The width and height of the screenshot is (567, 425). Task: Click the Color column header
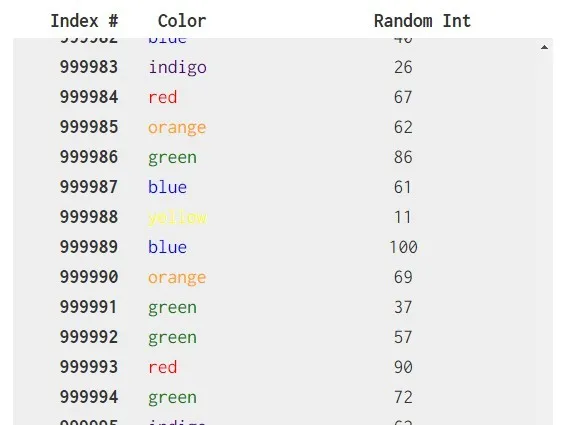(x=182, y=21)
